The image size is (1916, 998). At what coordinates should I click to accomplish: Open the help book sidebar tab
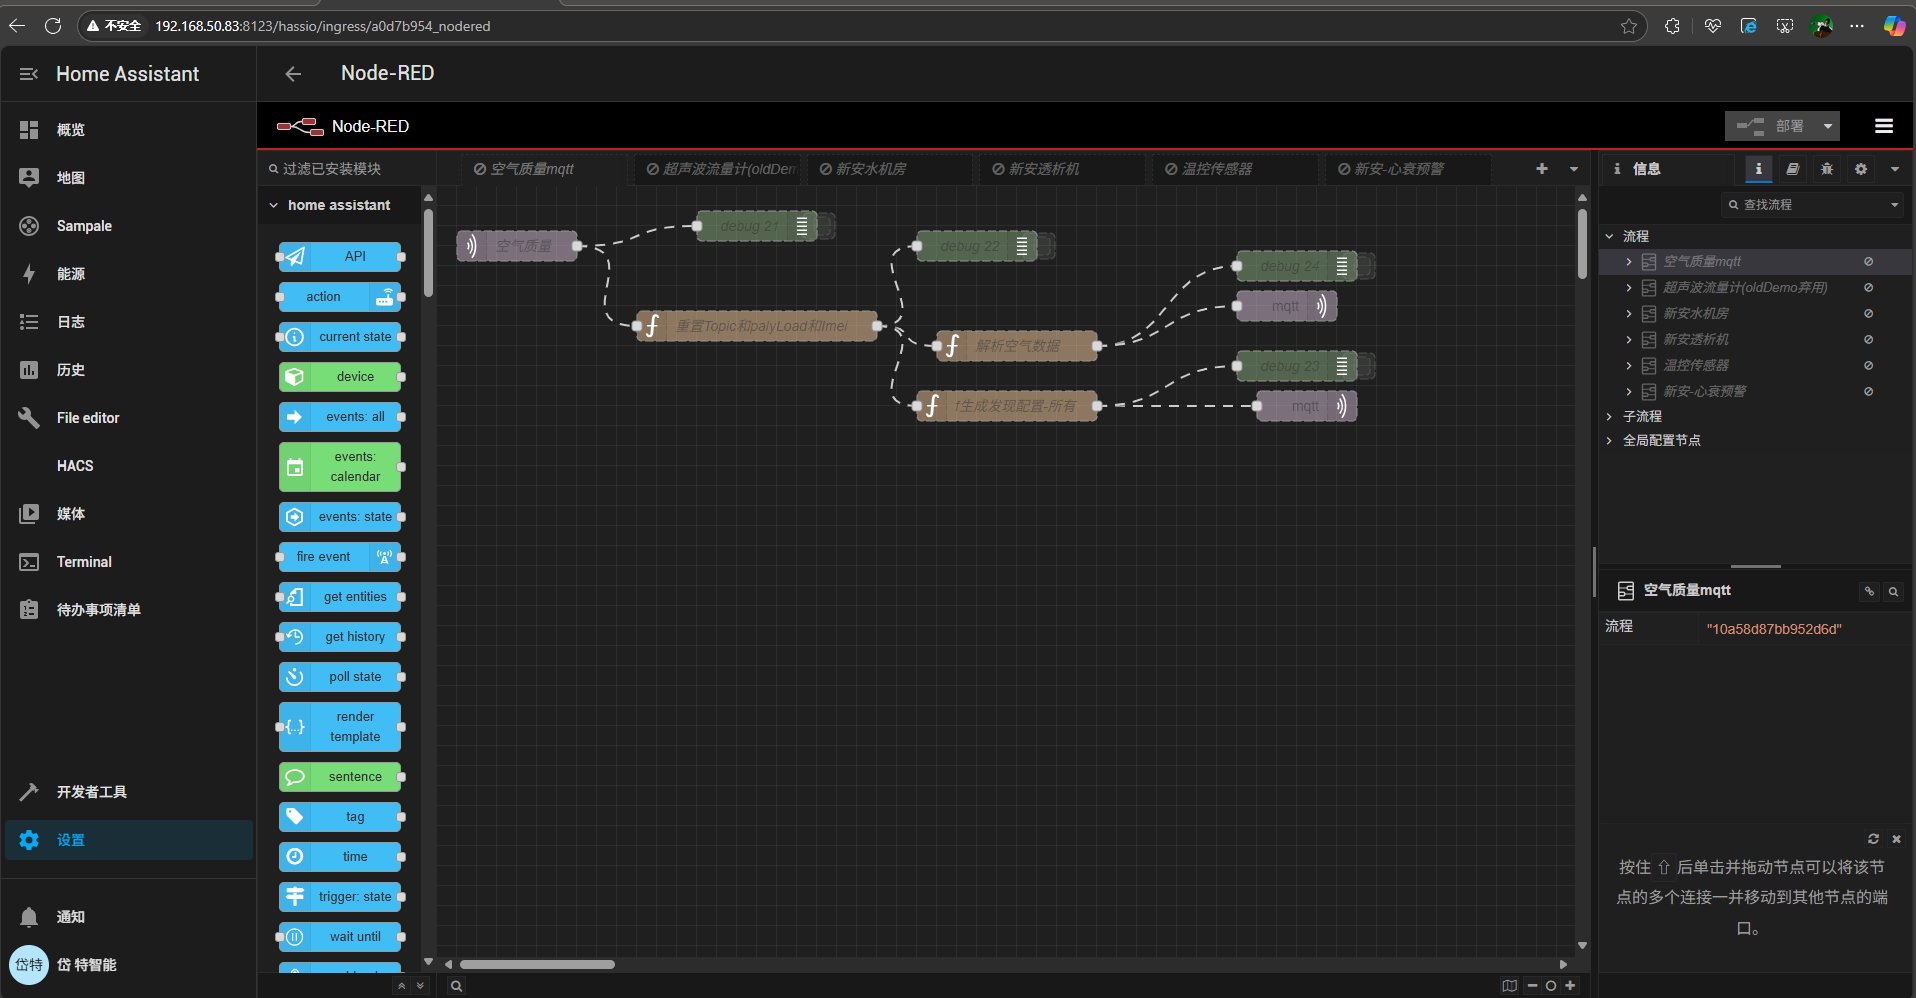[x=1792, y=169]
